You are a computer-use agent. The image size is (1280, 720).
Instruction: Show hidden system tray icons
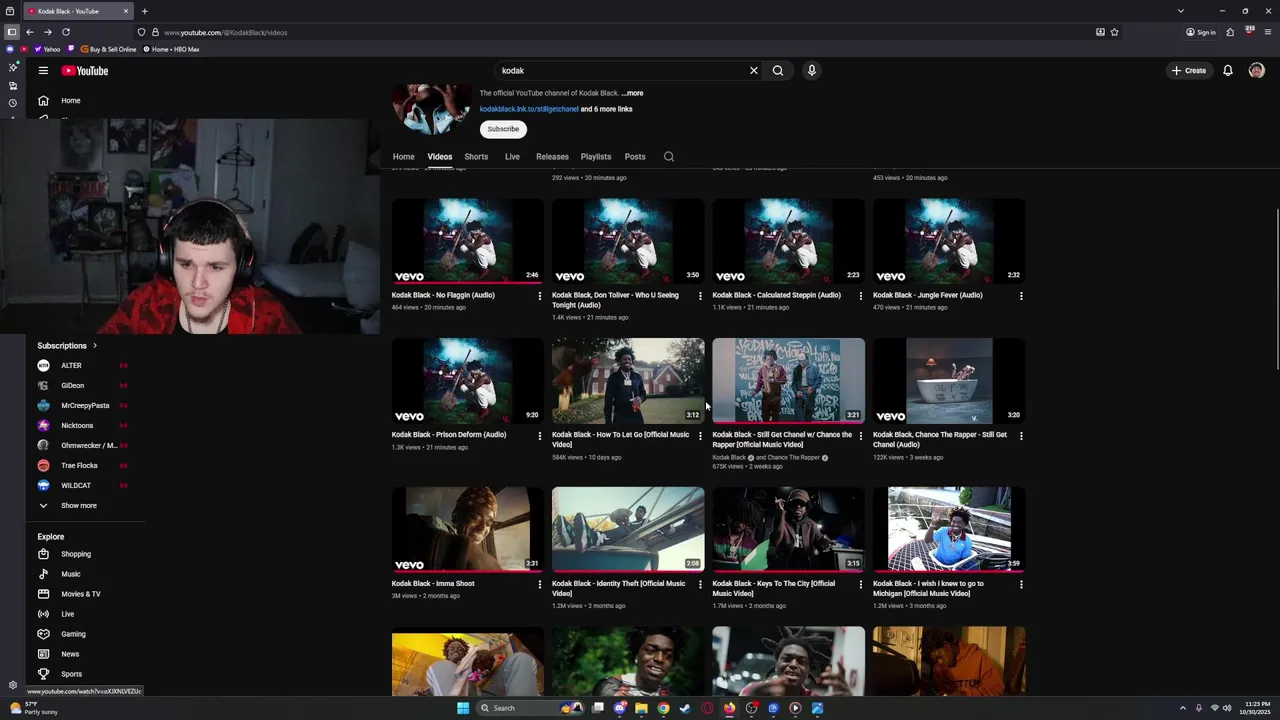(1182, 708)
